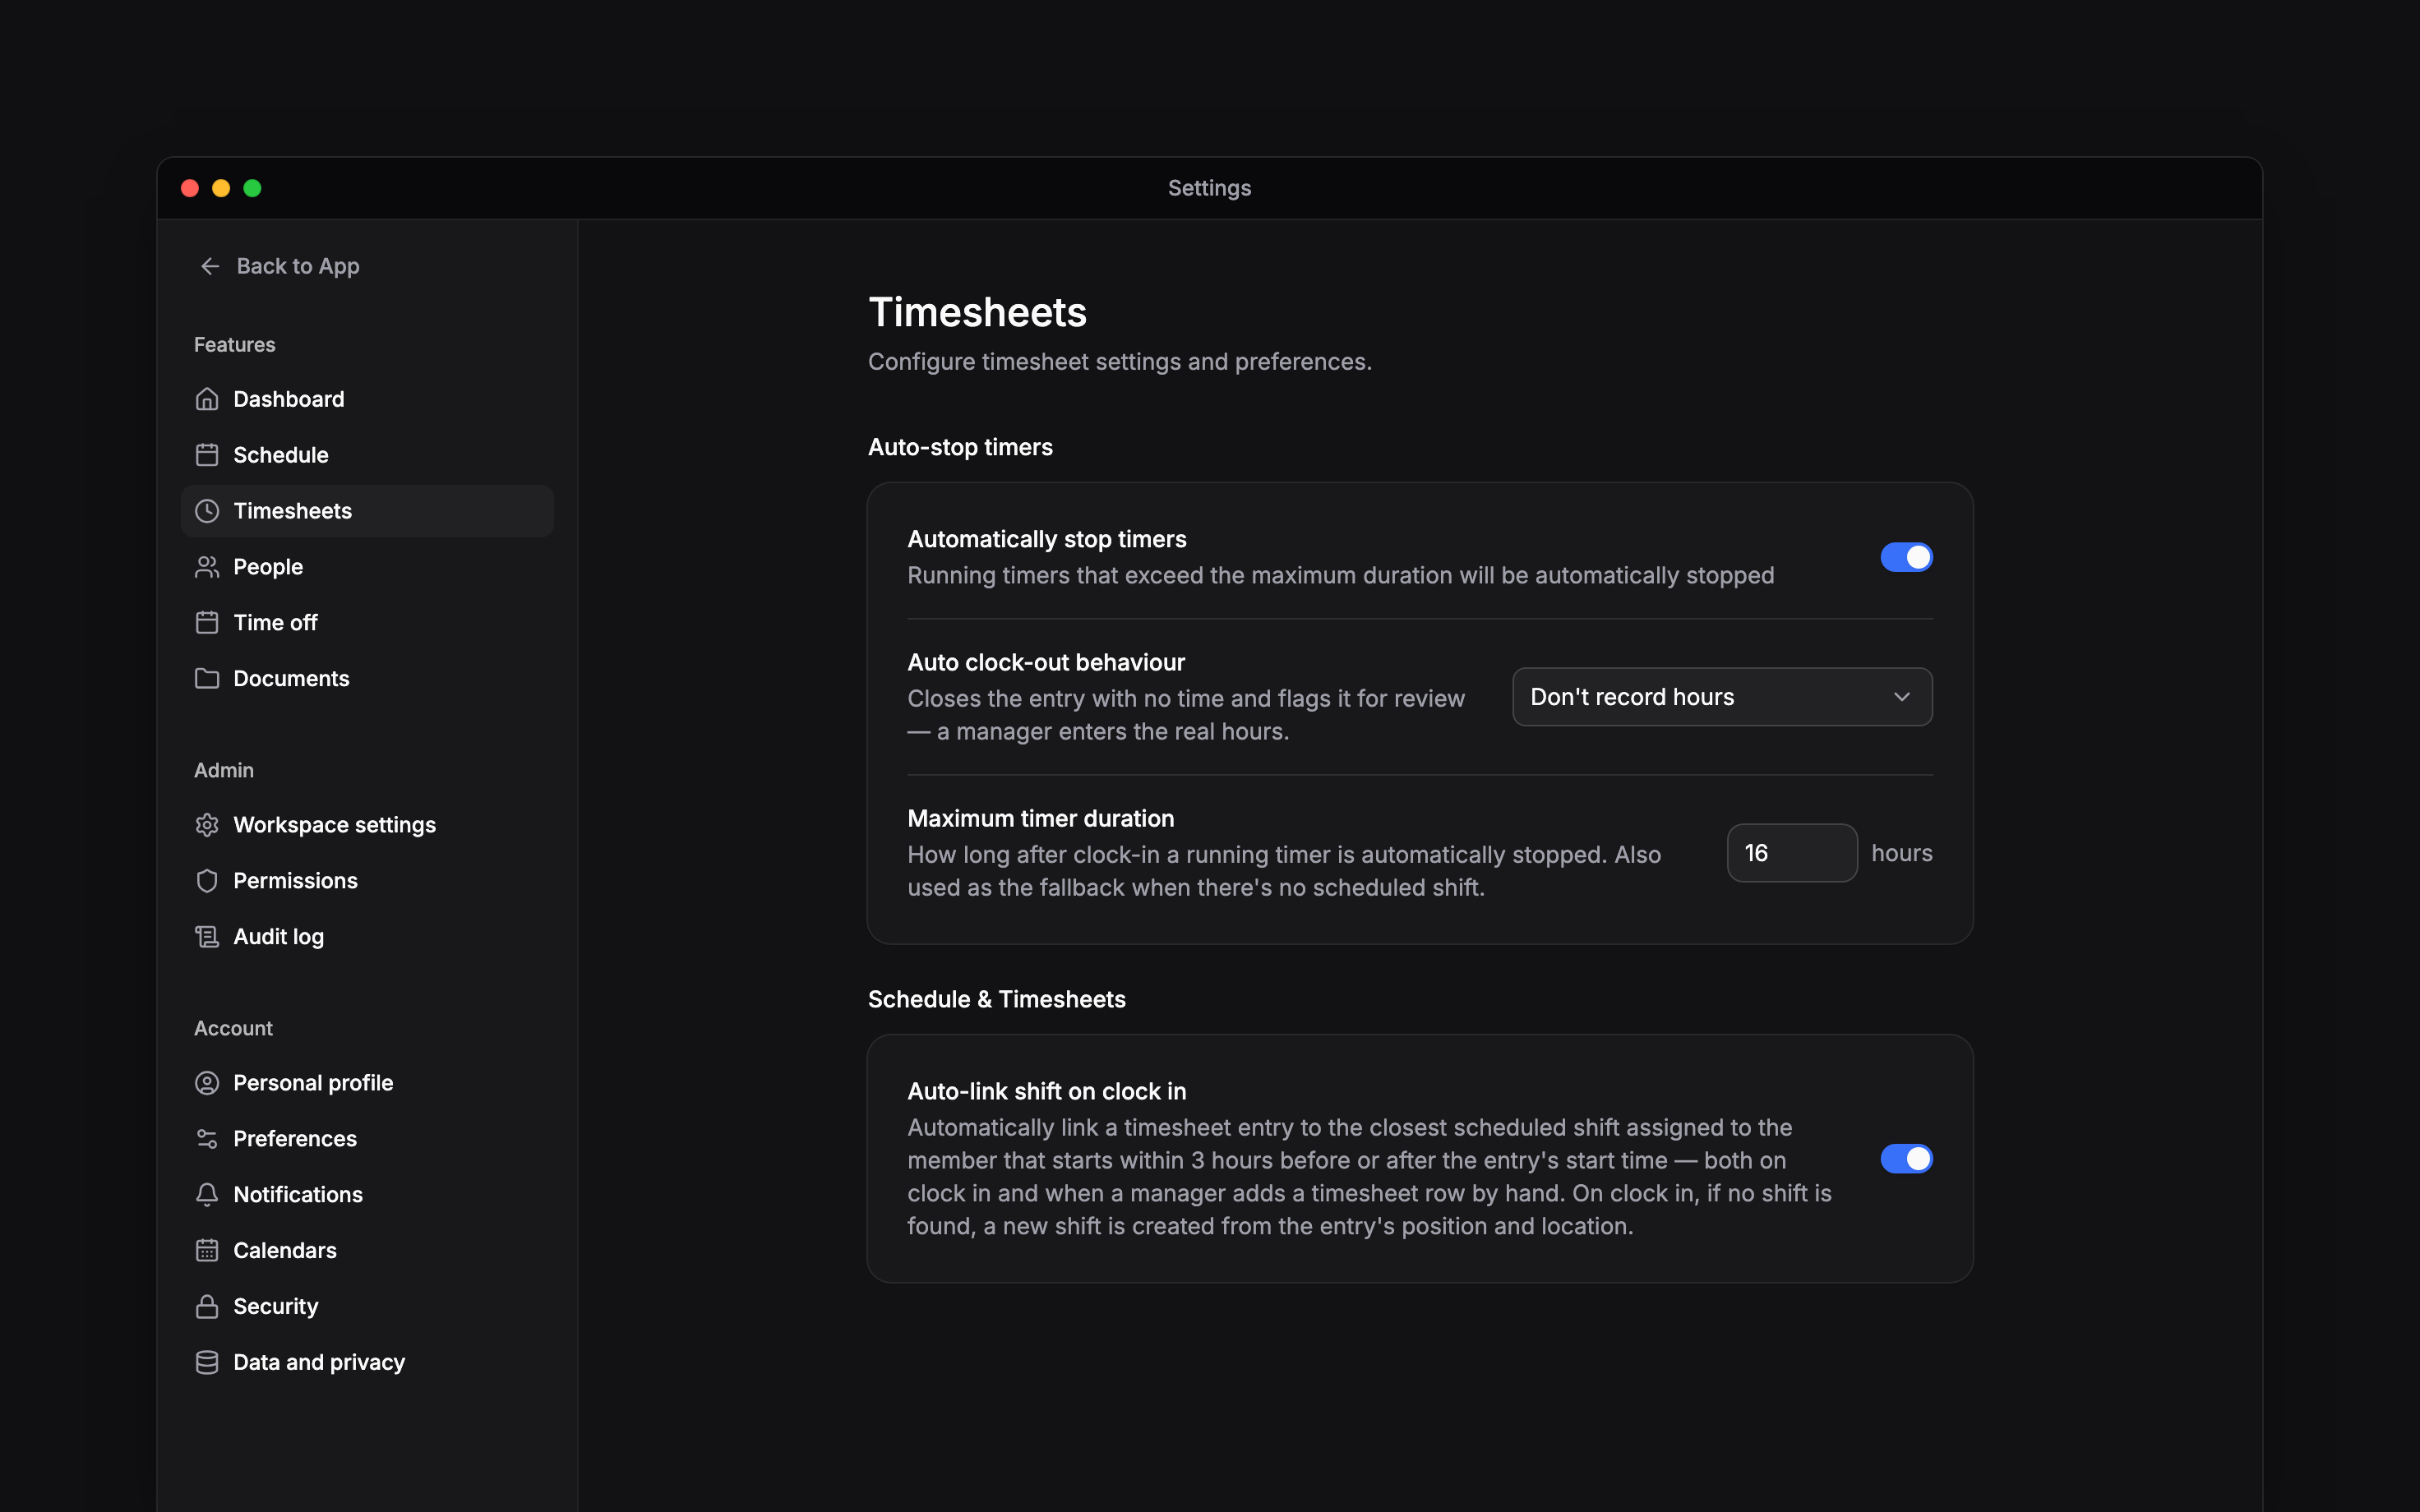Open the People settings section

(x=367, y=567)
